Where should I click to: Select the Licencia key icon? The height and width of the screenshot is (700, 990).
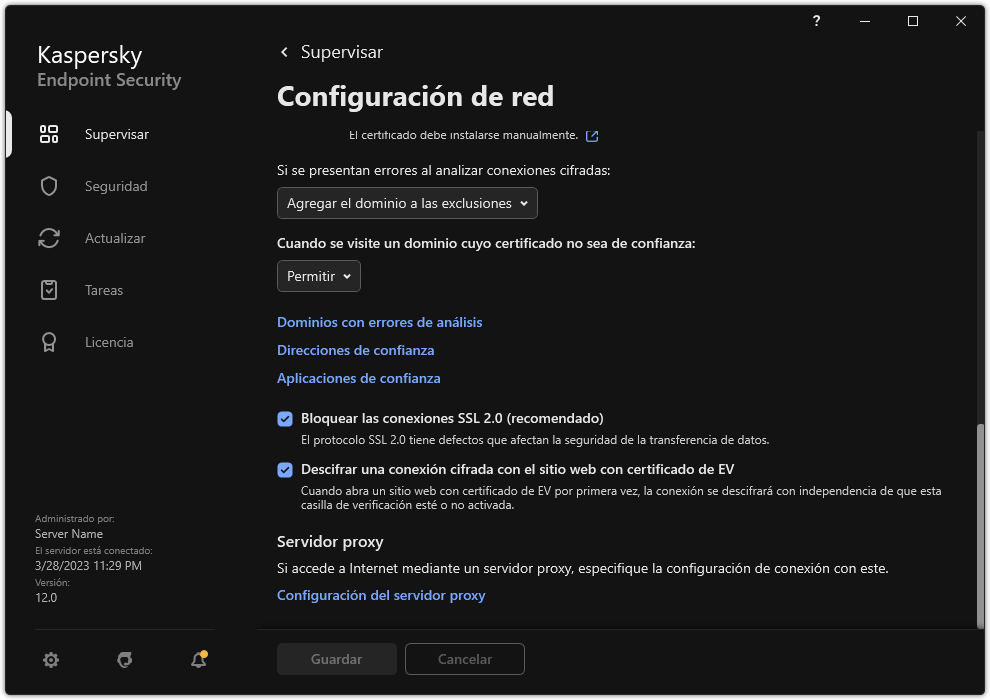(x=48, y=342)
